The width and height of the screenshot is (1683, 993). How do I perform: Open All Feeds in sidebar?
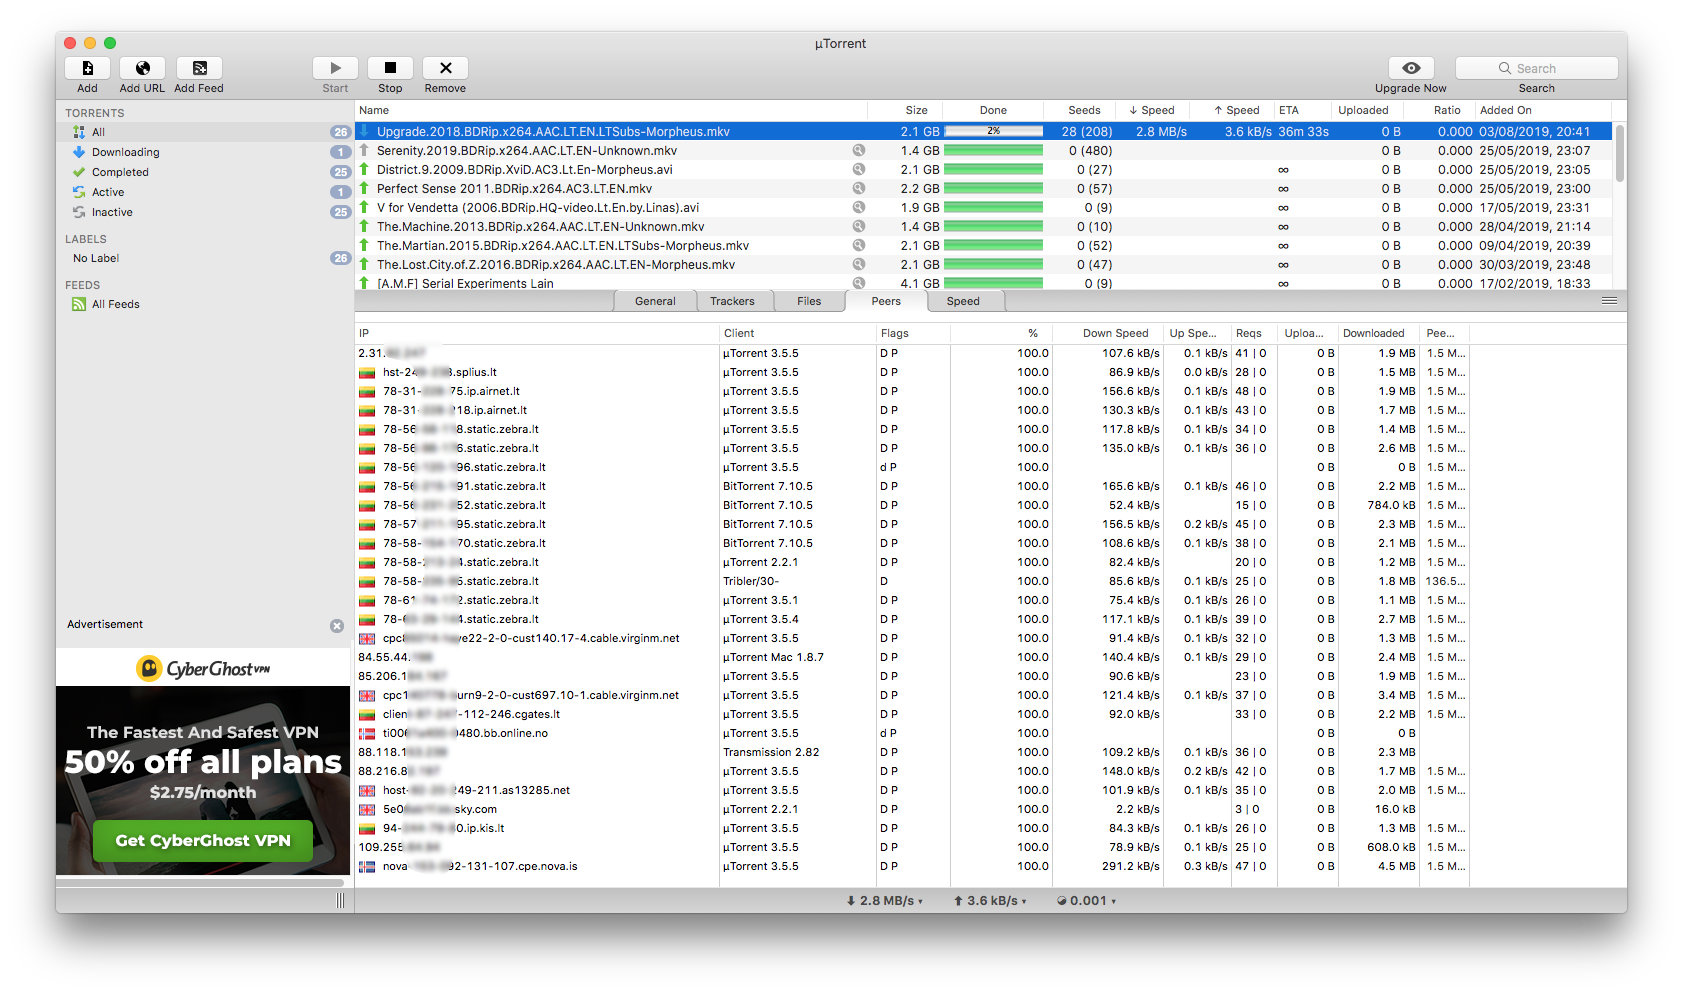click(x=115, y=305)
